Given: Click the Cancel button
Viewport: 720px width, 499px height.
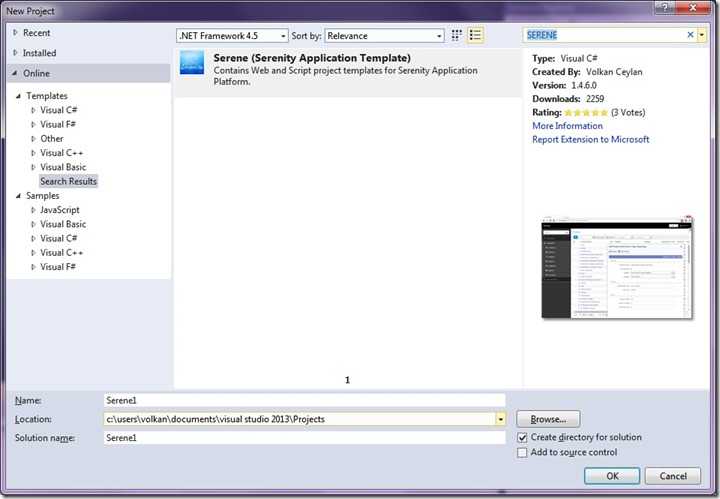Looking at the screenshot, I should (673, 476).
